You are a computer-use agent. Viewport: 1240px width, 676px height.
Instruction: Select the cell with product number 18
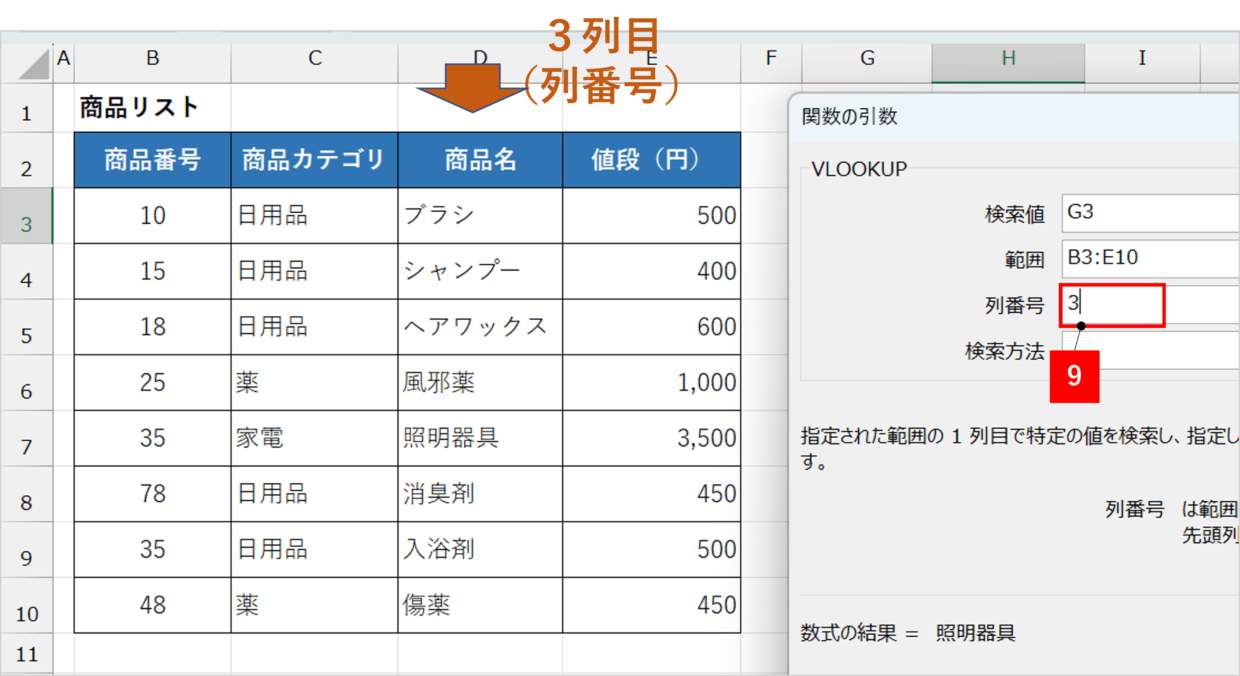pyautogui.click(x=152, y=326)
